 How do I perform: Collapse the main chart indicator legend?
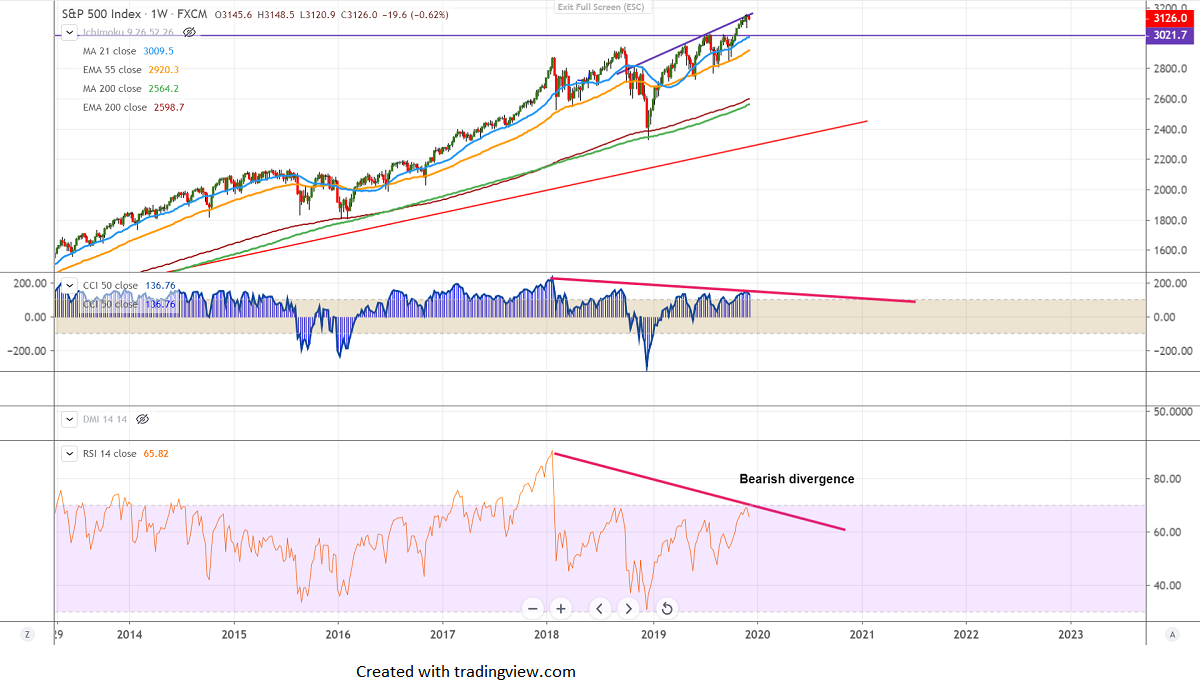pos(70,33)
